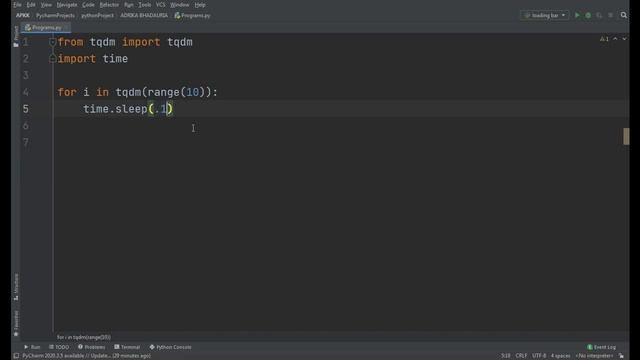Click tool window quick access icon in status bar
The height and width of the screenshot is (360, 640).
[x=16, y=356]
